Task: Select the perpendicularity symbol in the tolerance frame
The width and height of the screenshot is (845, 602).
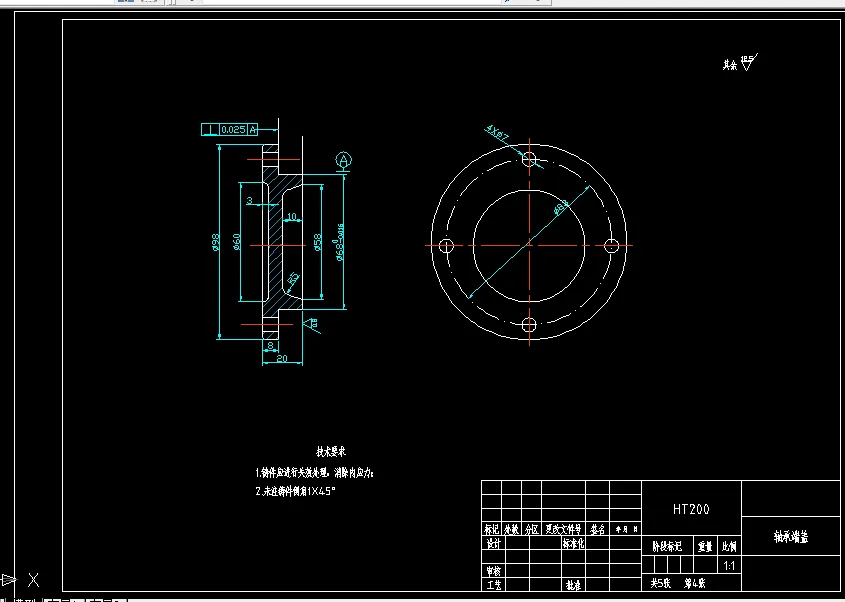Action: click(x=210, y=129)
